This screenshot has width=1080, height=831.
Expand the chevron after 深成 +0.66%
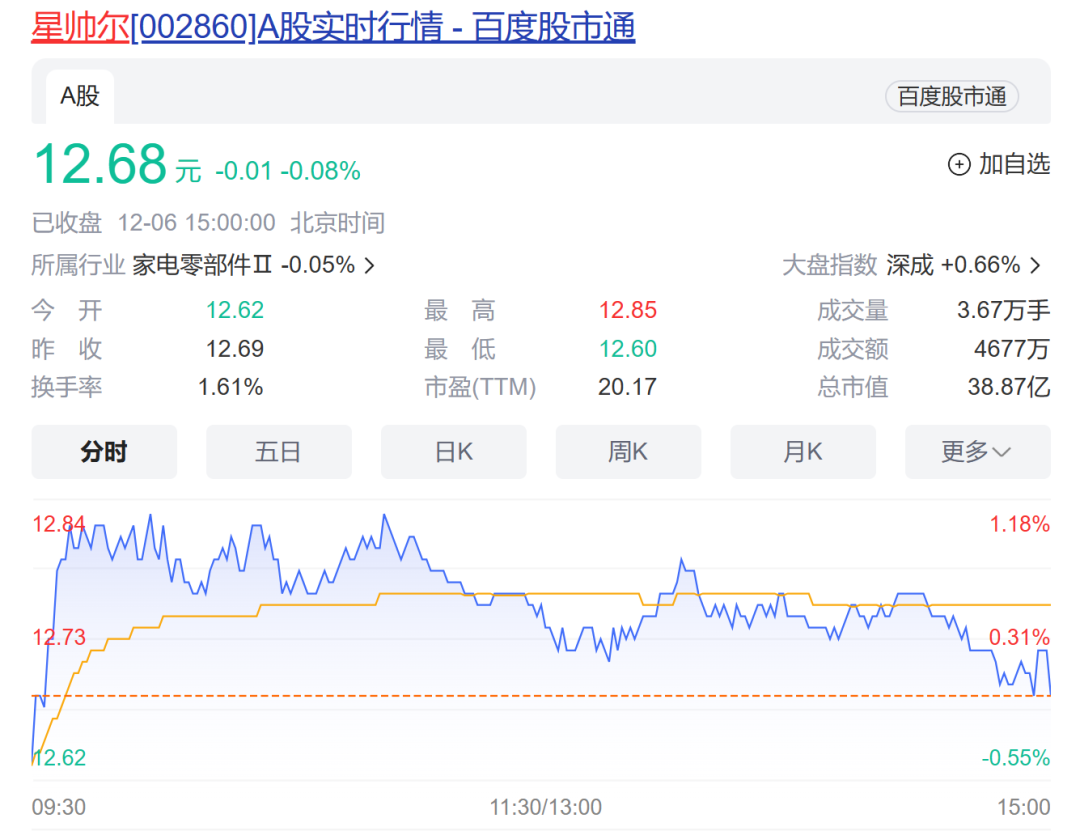click(1035, 265)
